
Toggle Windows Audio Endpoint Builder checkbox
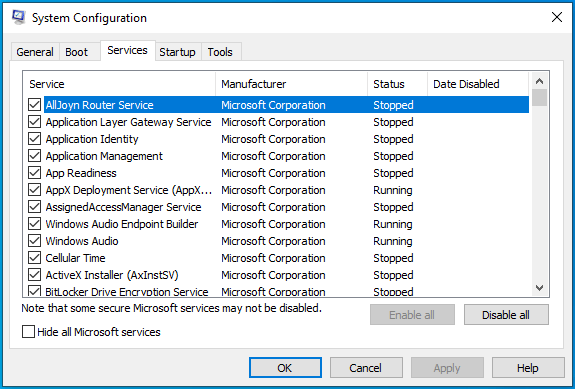34,224
